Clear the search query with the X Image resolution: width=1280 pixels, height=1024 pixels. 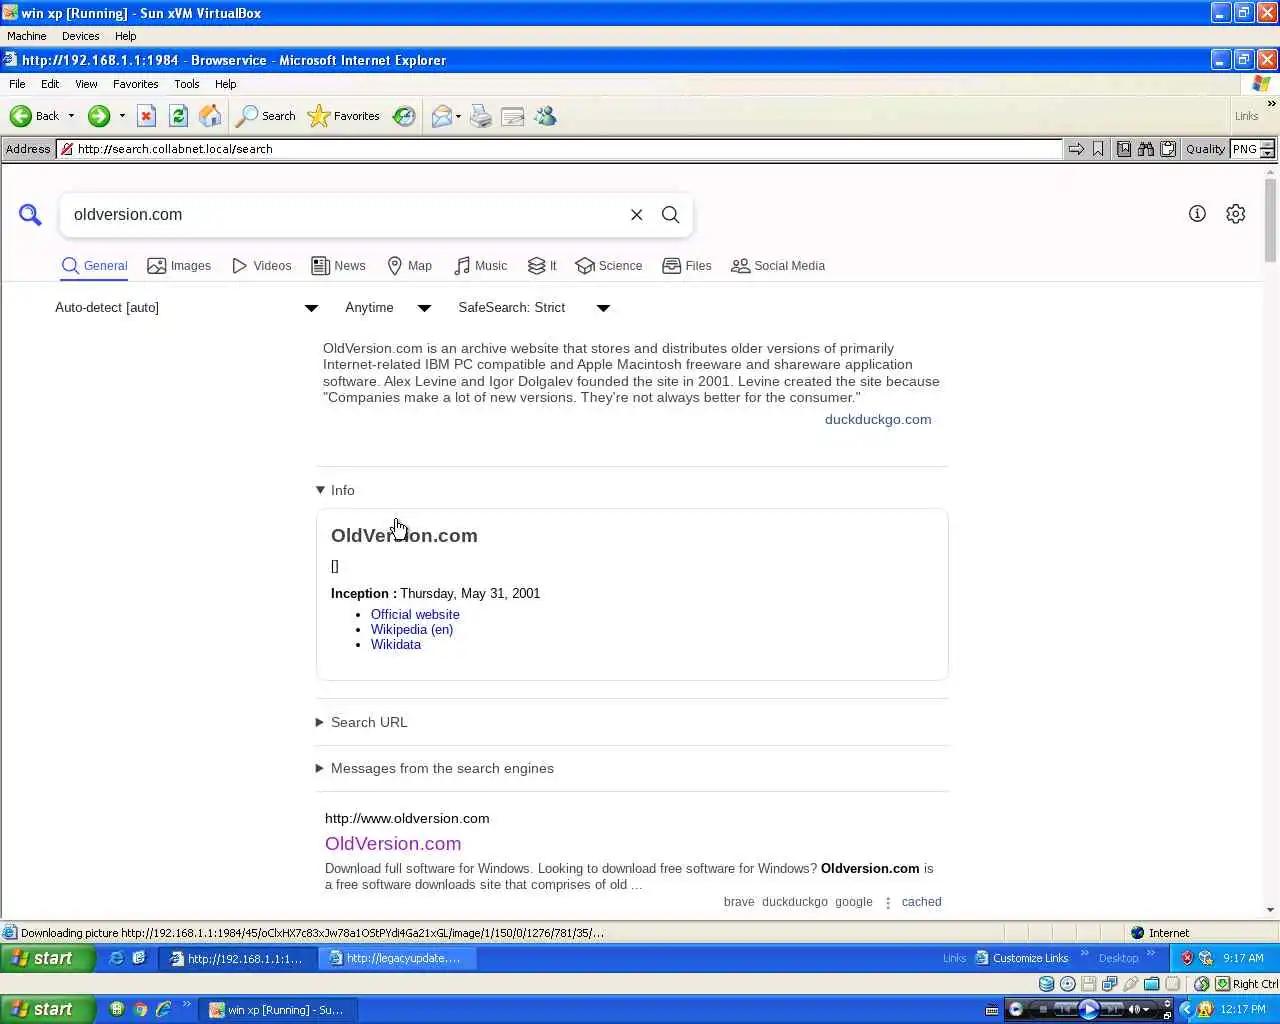coord(636,215)
